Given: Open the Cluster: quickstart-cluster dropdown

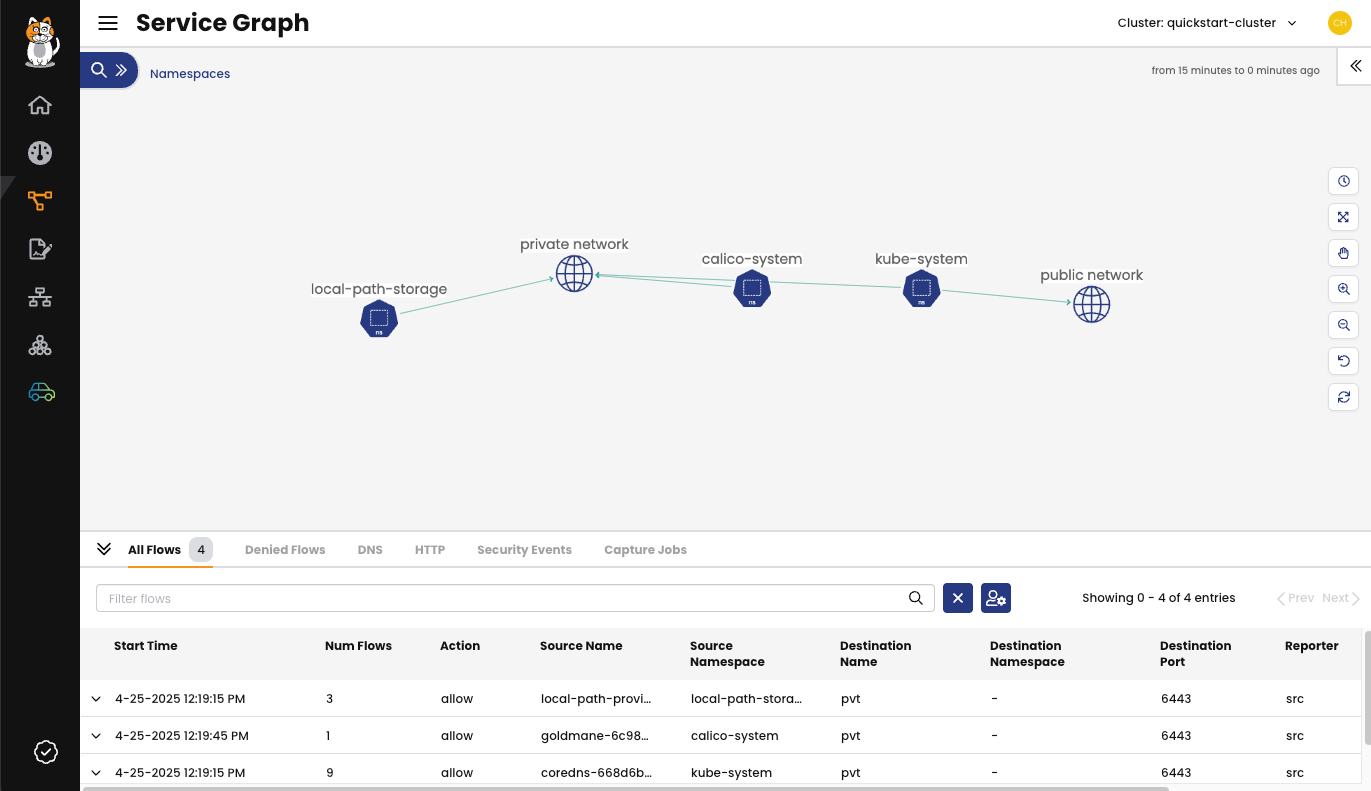Looking at the screenshot, I should tap(1207, 22).
